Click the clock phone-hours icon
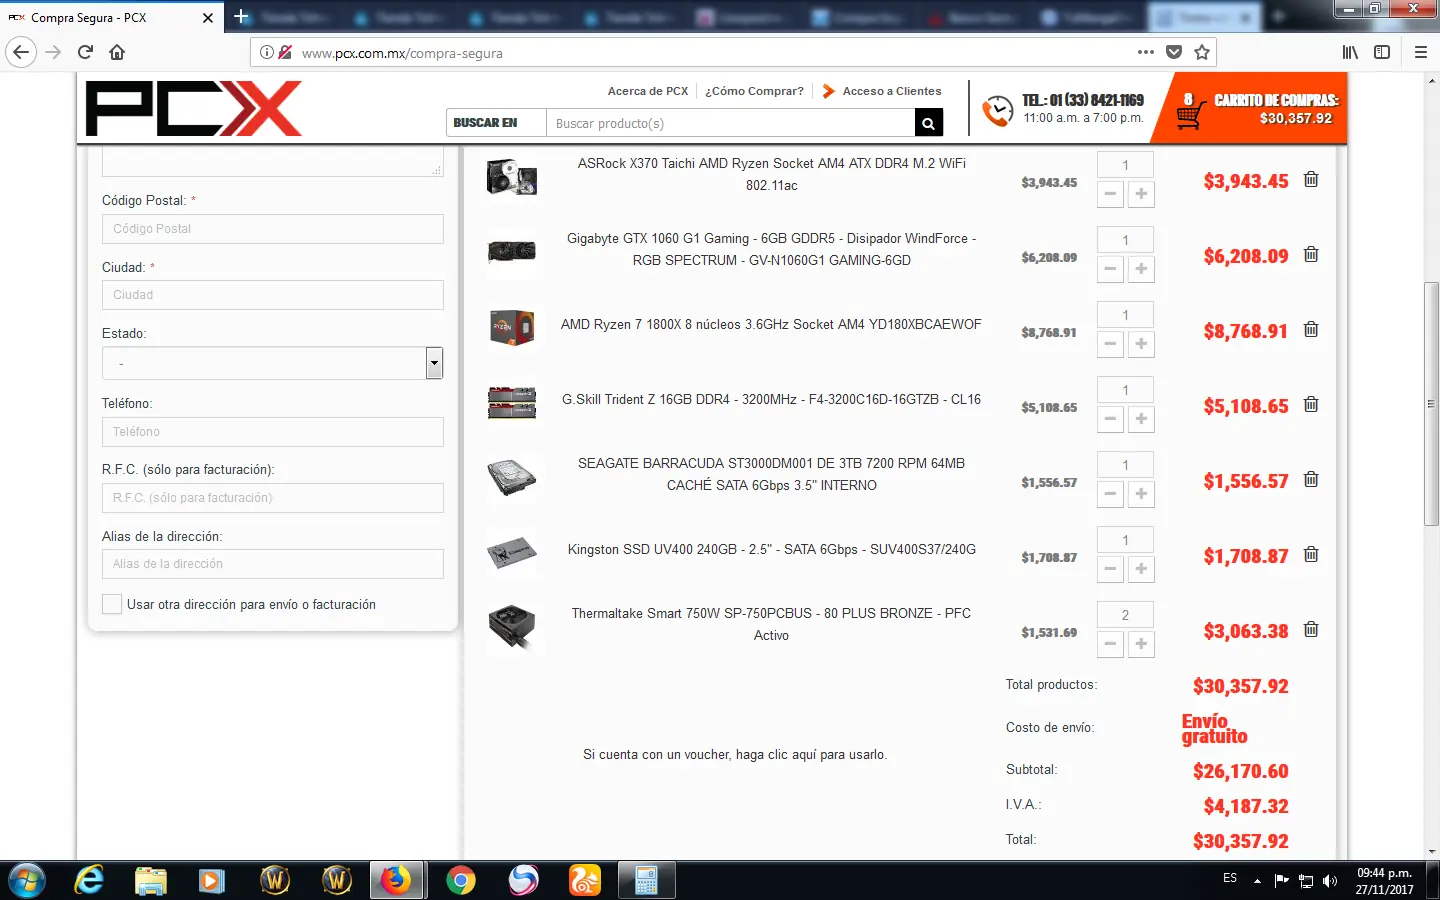Screen dimensions: 1440x900 (997, 108)
